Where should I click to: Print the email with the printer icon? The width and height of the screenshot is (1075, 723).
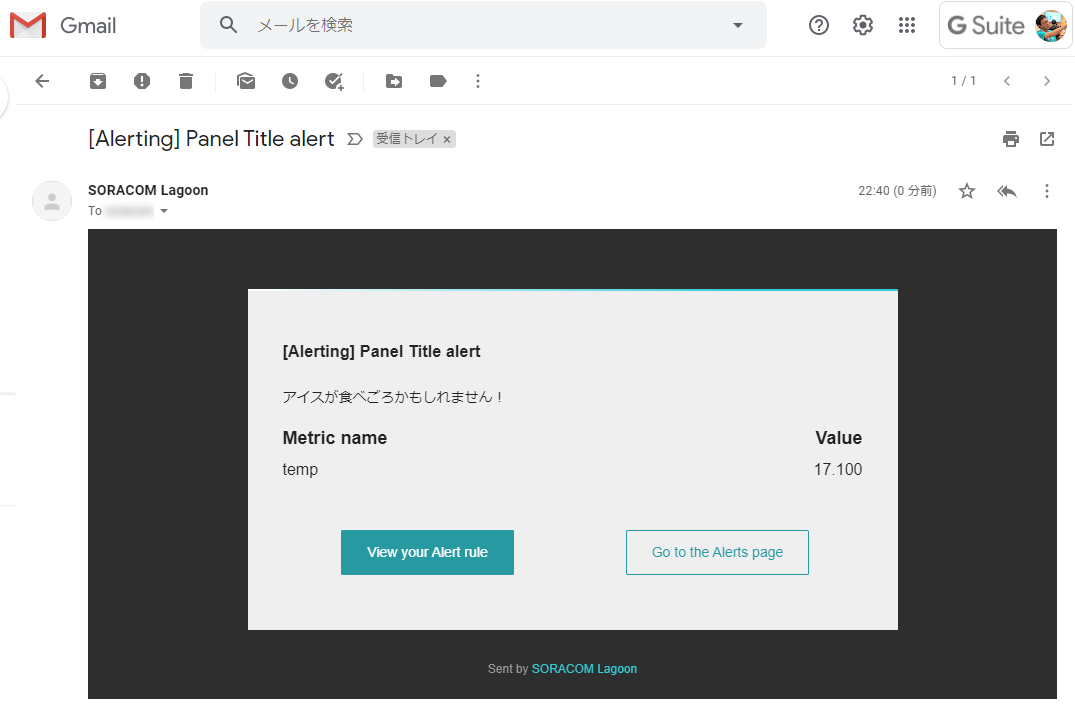(1011, 139)
